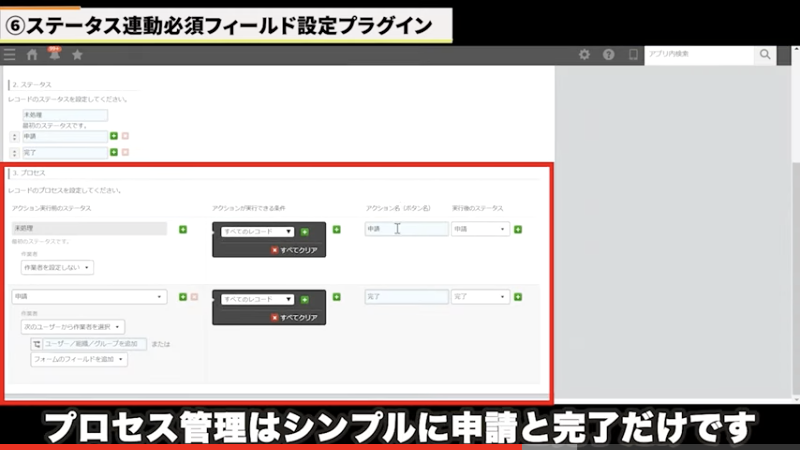Screen dimensions: 800x450
Task: Expand the フォームのフィールドを追加 dropdown
Action: pos(79,360)
